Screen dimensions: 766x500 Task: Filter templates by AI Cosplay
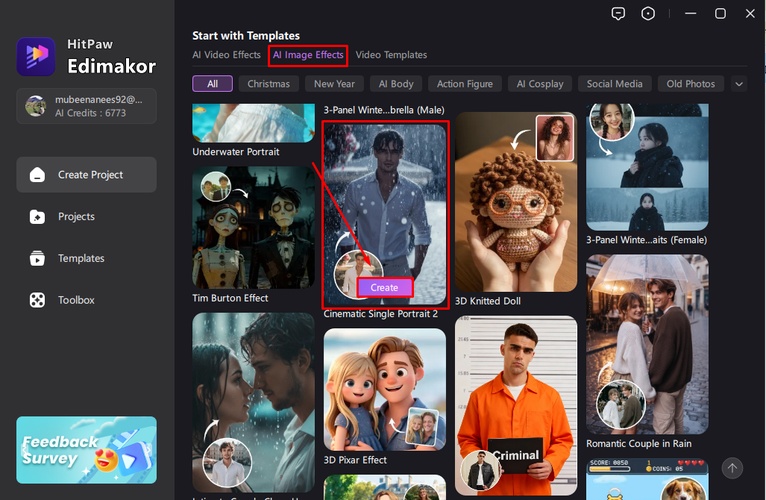pyautogui.click(x=540, y=84)
